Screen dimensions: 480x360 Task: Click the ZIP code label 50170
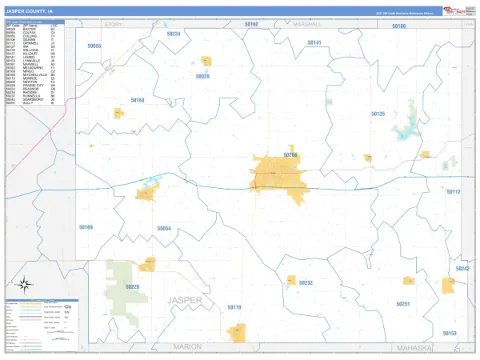click(234, 307)
